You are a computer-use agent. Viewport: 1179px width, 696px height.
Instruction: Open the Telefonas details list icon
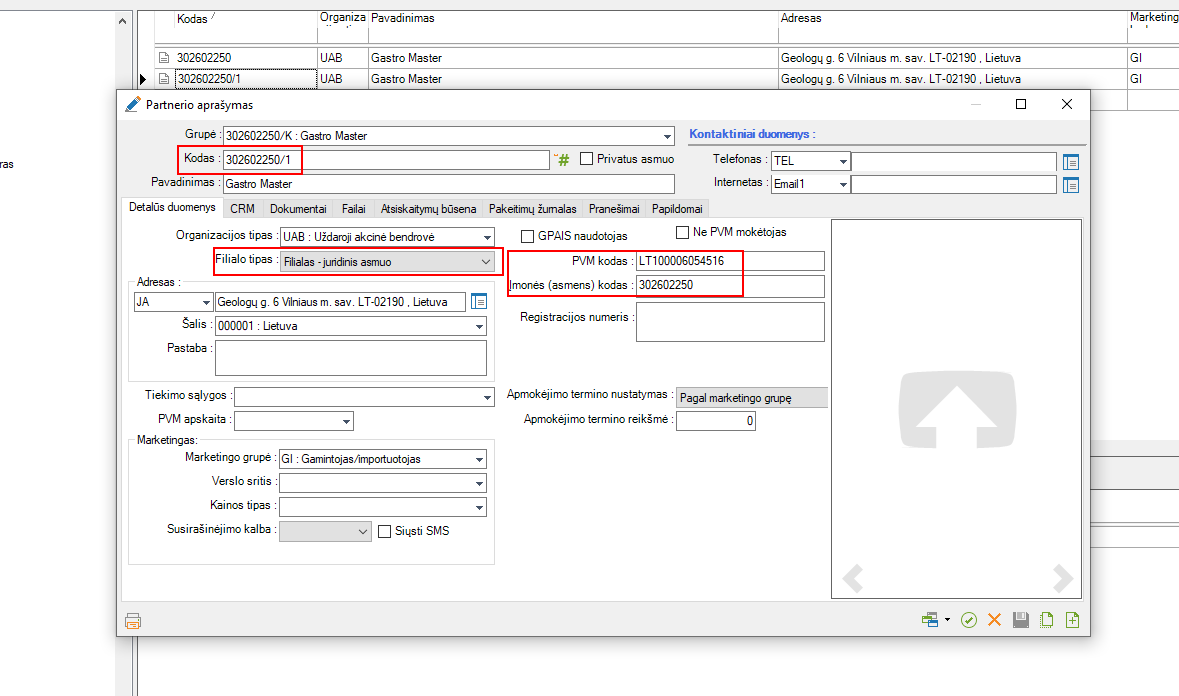1071,162
